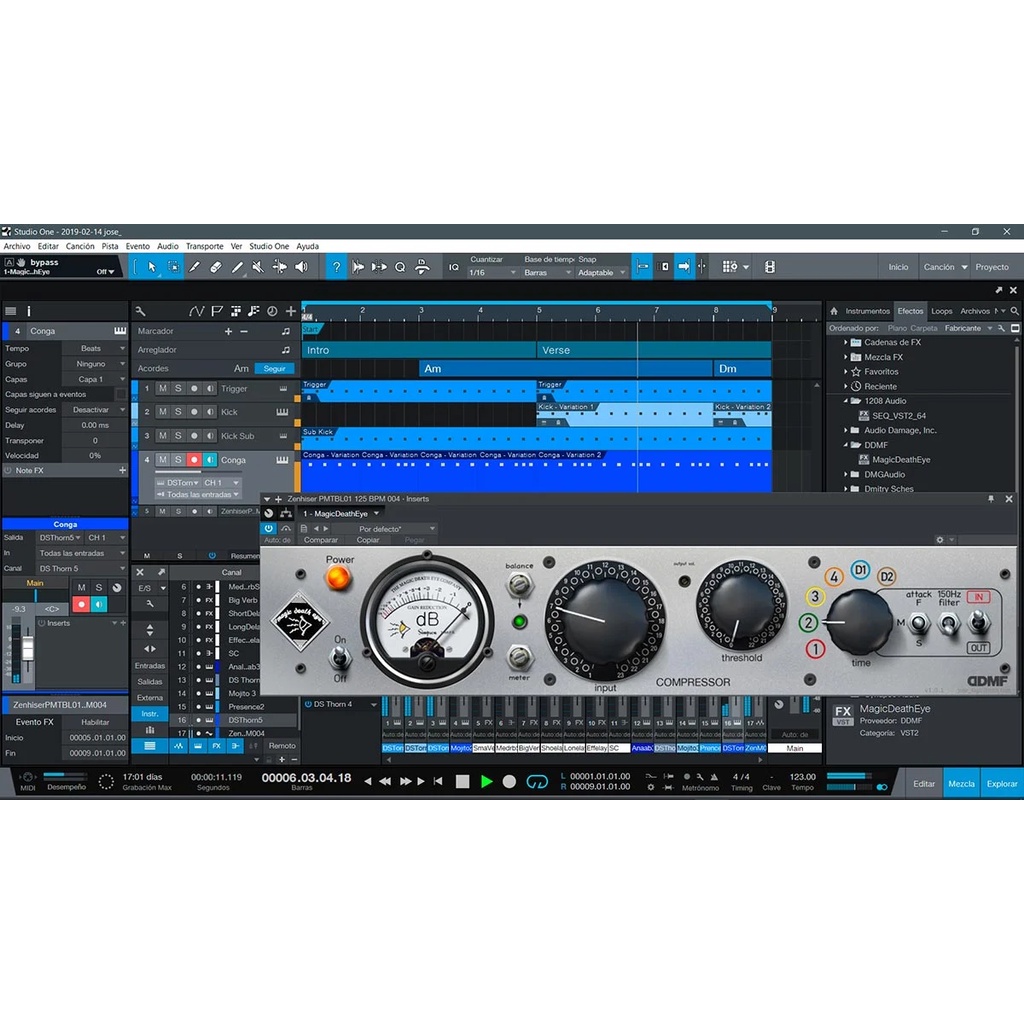Click the compressor input knob
Screen dimensions: 1024x1024
click(x=605, y=622)
